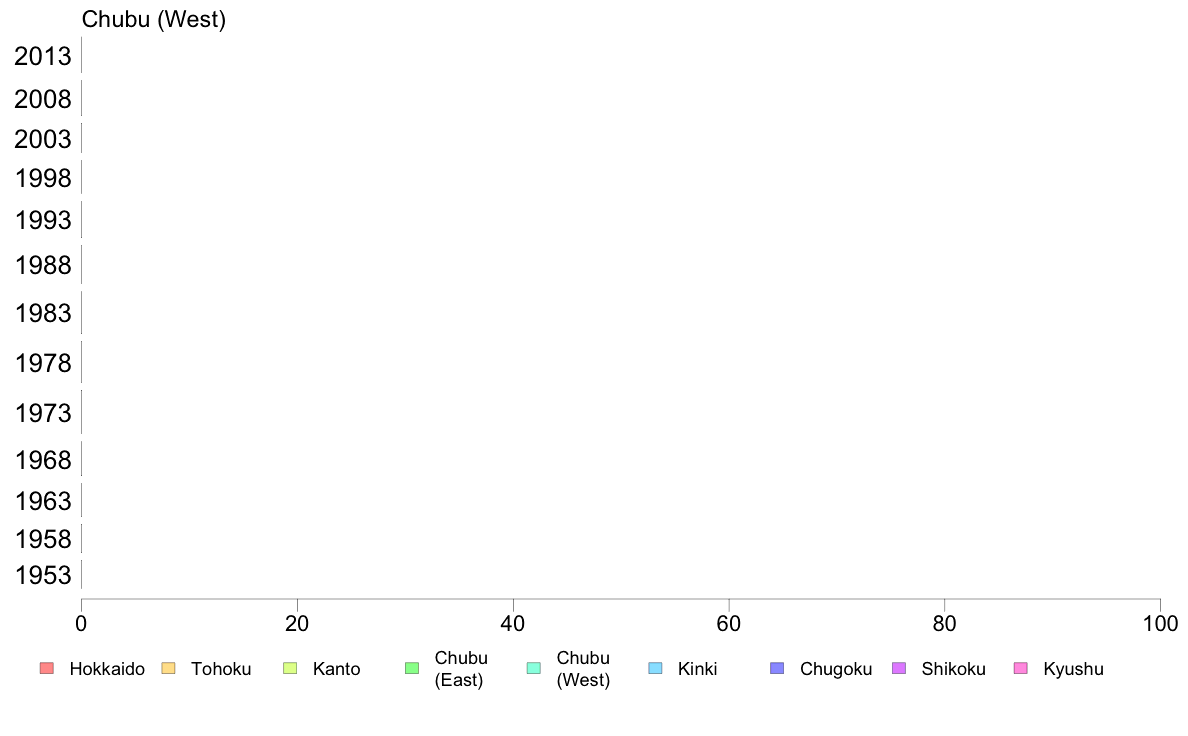1188x736 pixels.
Task: Toggle the Kyushu pink legend swatch
Action: [x=1021, y=669]
